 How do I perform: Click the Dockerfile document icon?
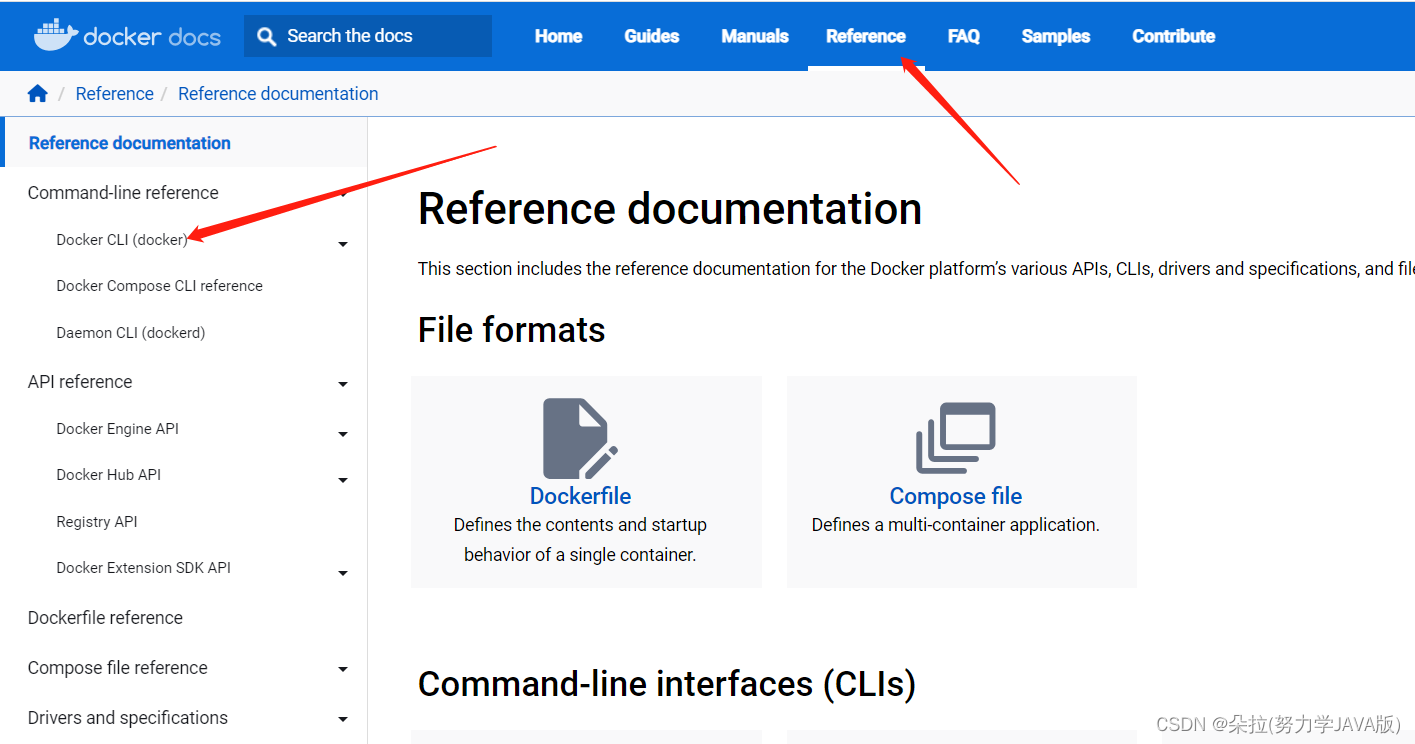580,438
